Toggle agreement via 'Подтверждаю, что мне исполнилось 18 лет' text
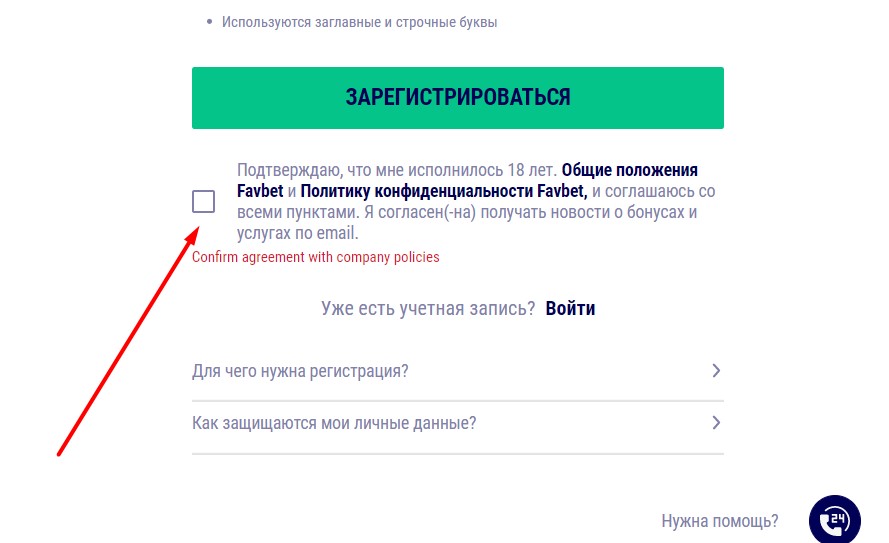 tap(396, 170)
